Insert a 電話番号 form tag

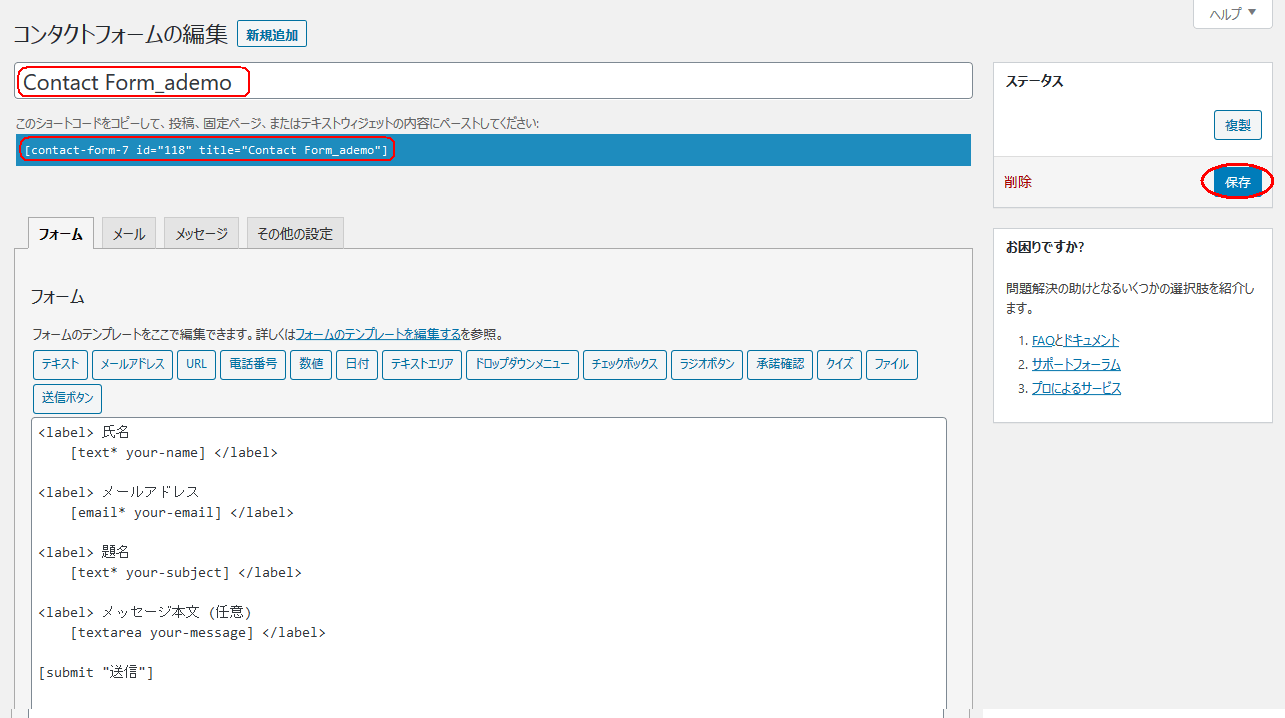tap(253, 364)
